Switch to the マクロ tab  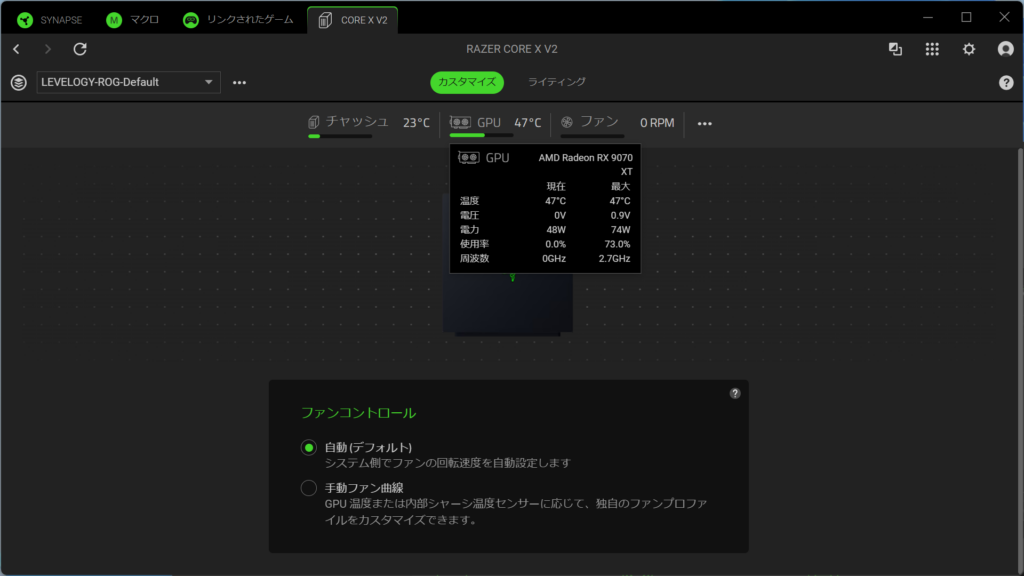pyautogui.click(x=133, y=19)
